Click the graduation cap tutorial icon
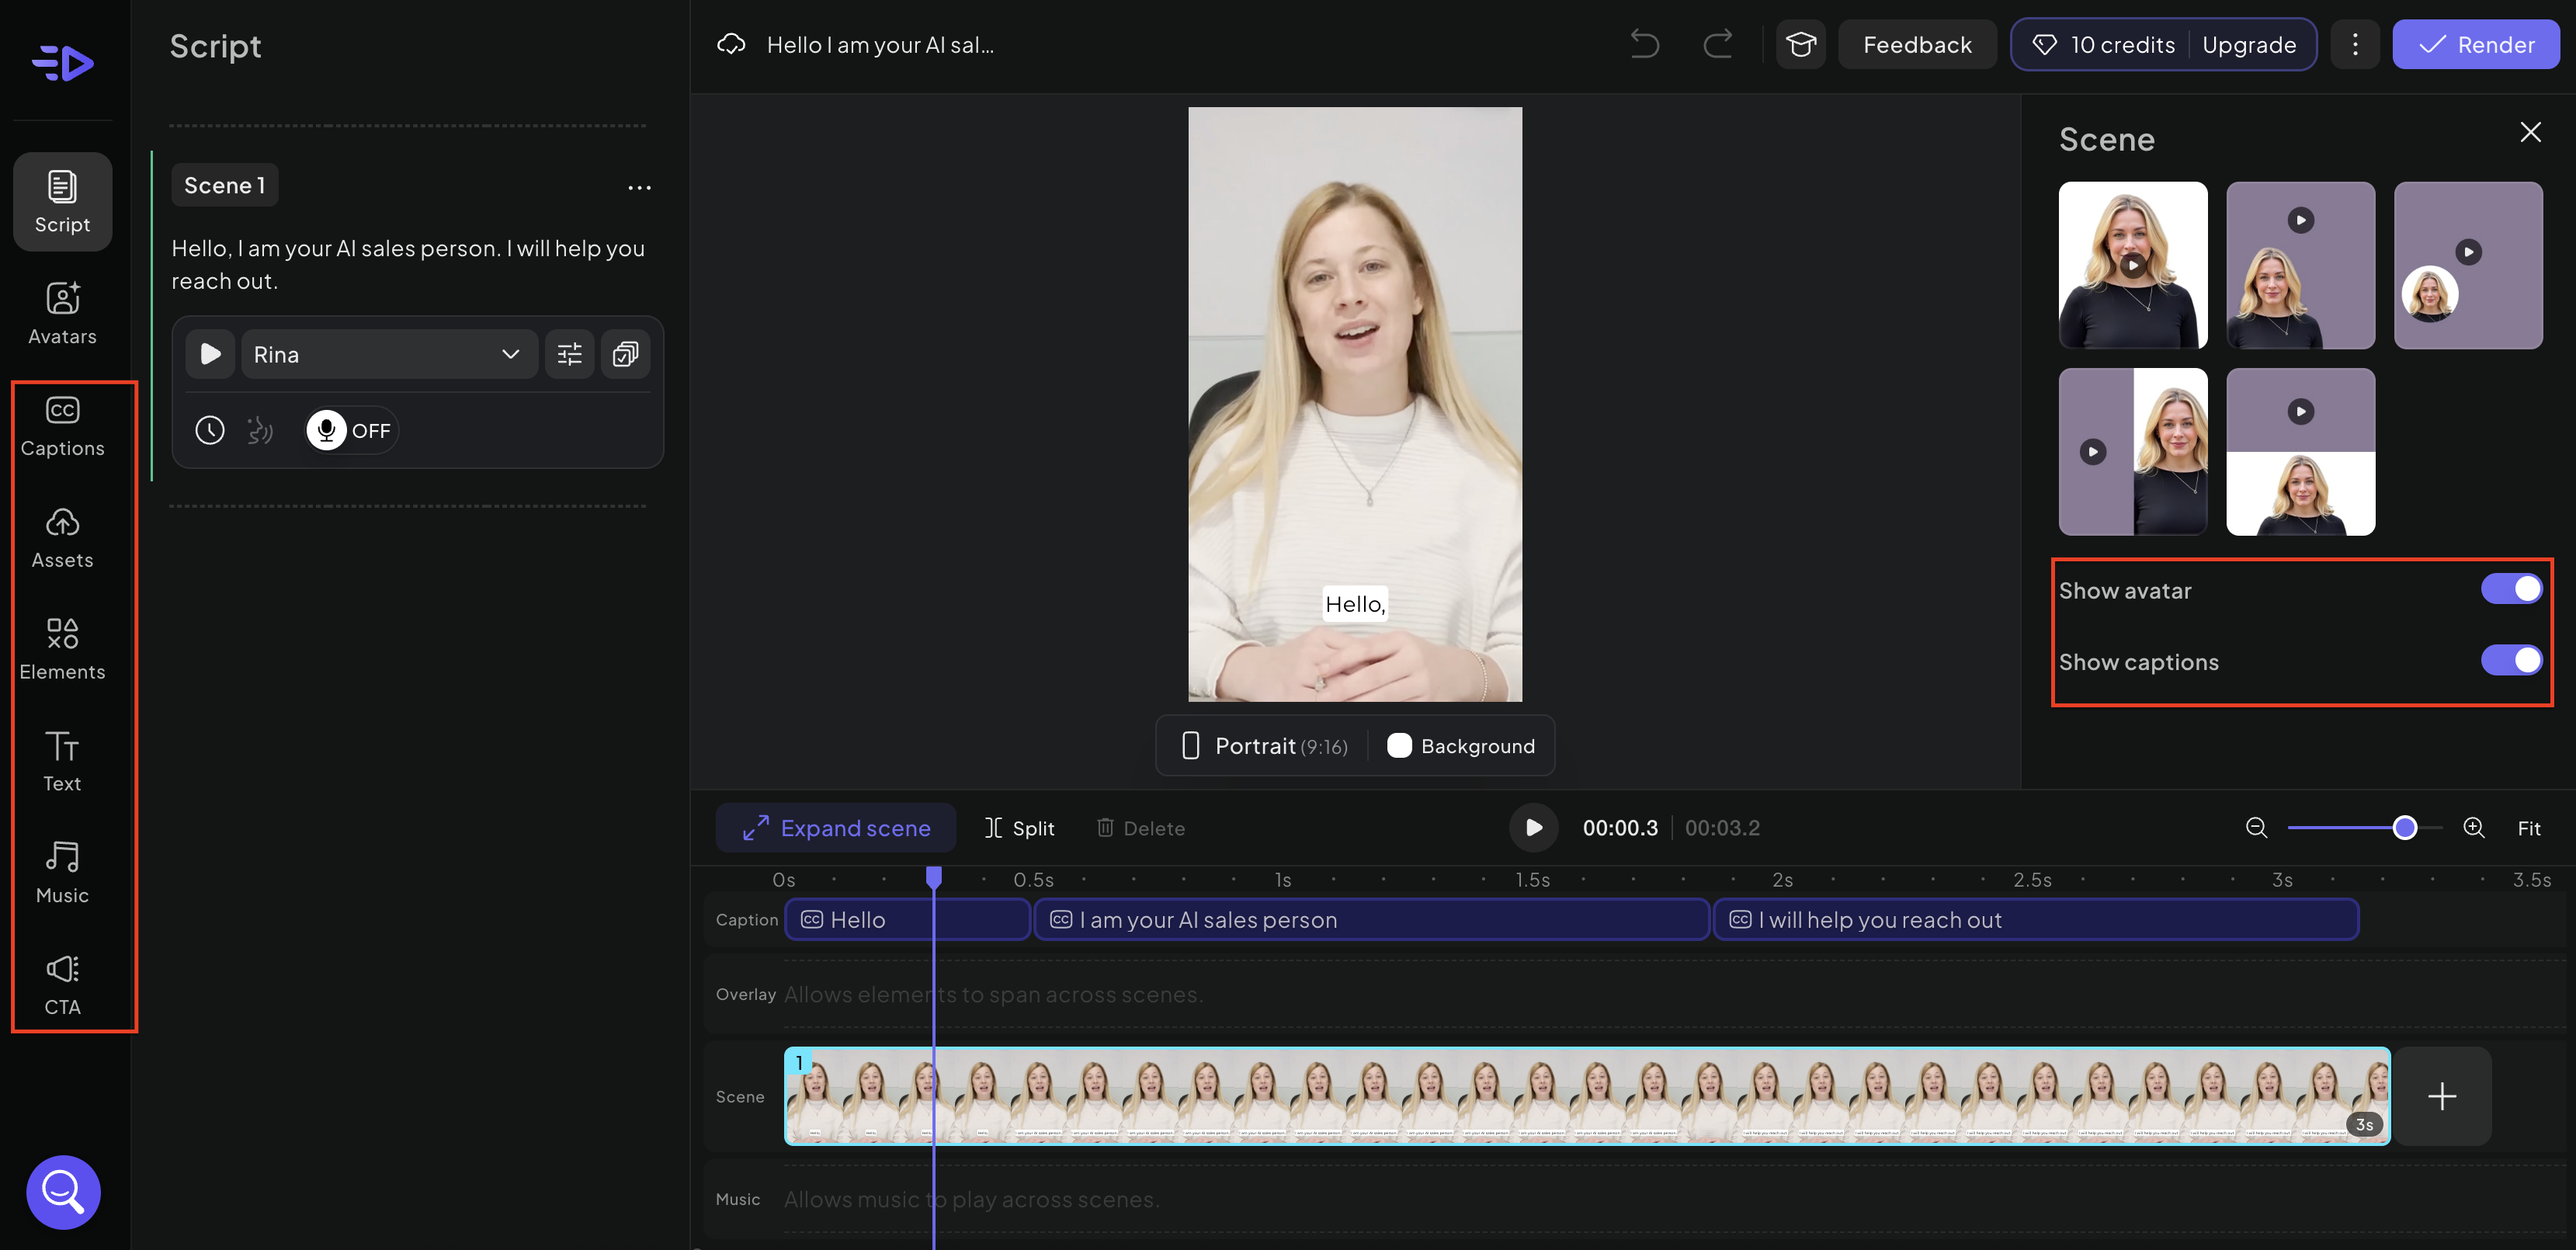 coord(1801,44)
